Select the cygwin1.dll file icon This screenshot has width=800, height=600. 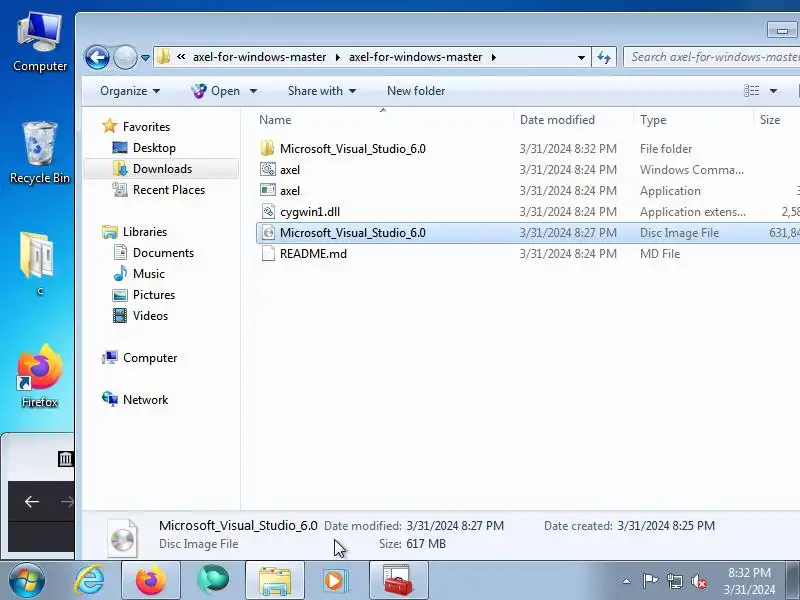268,211
